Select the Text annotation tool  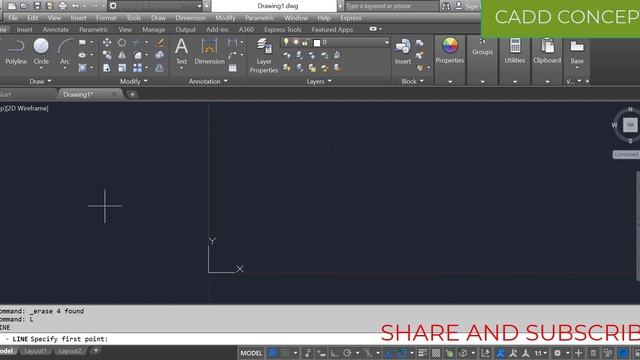tap(181, 52)
